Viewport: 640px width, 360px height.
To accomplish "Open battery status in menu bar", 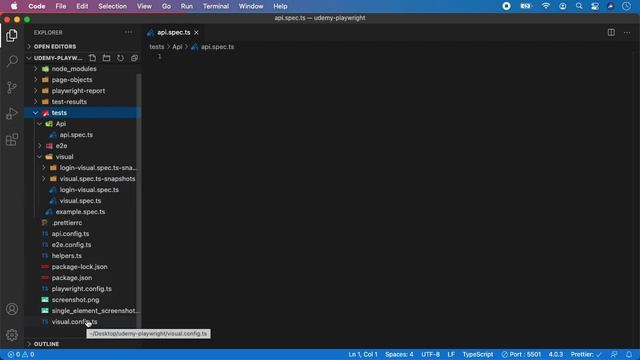I will pos(526,6).
